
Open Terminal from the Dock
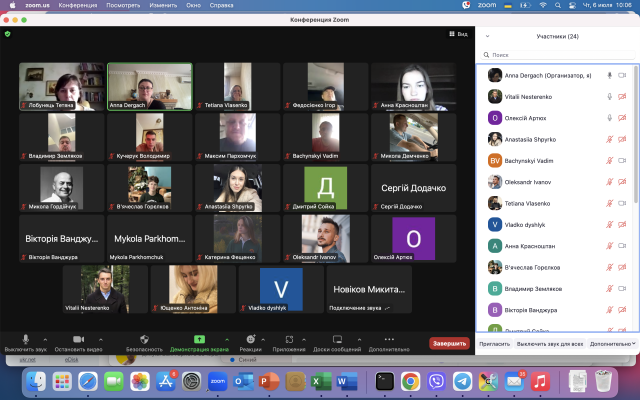[385, 382]
